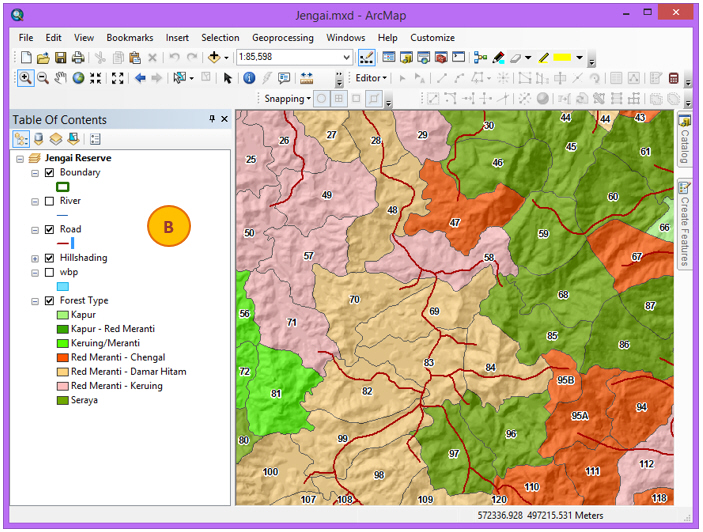This screenshot has width=703, height=532.
Task: Uncheck the Road layer
Action: point(50,229)
